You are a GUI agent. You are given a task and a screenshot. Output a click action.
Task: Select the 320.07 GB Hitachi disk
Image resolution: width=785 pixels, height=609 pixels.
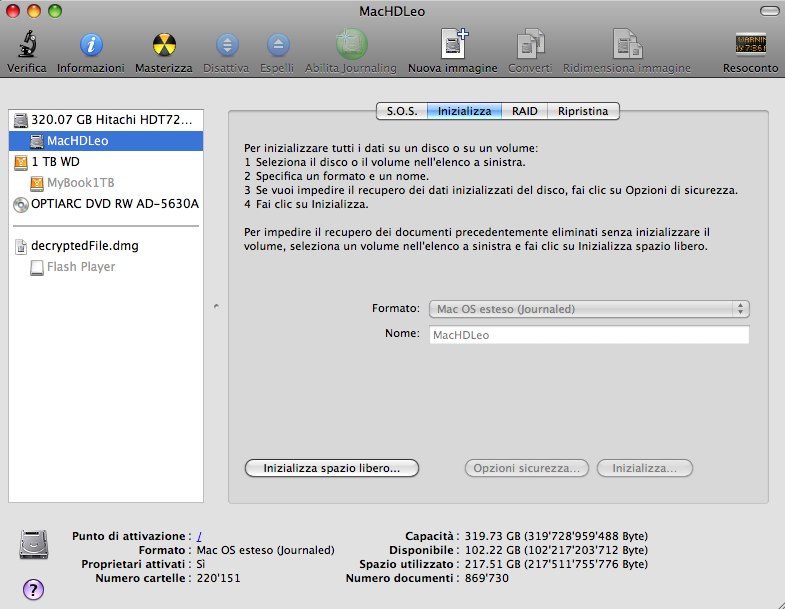pos(106,120)
